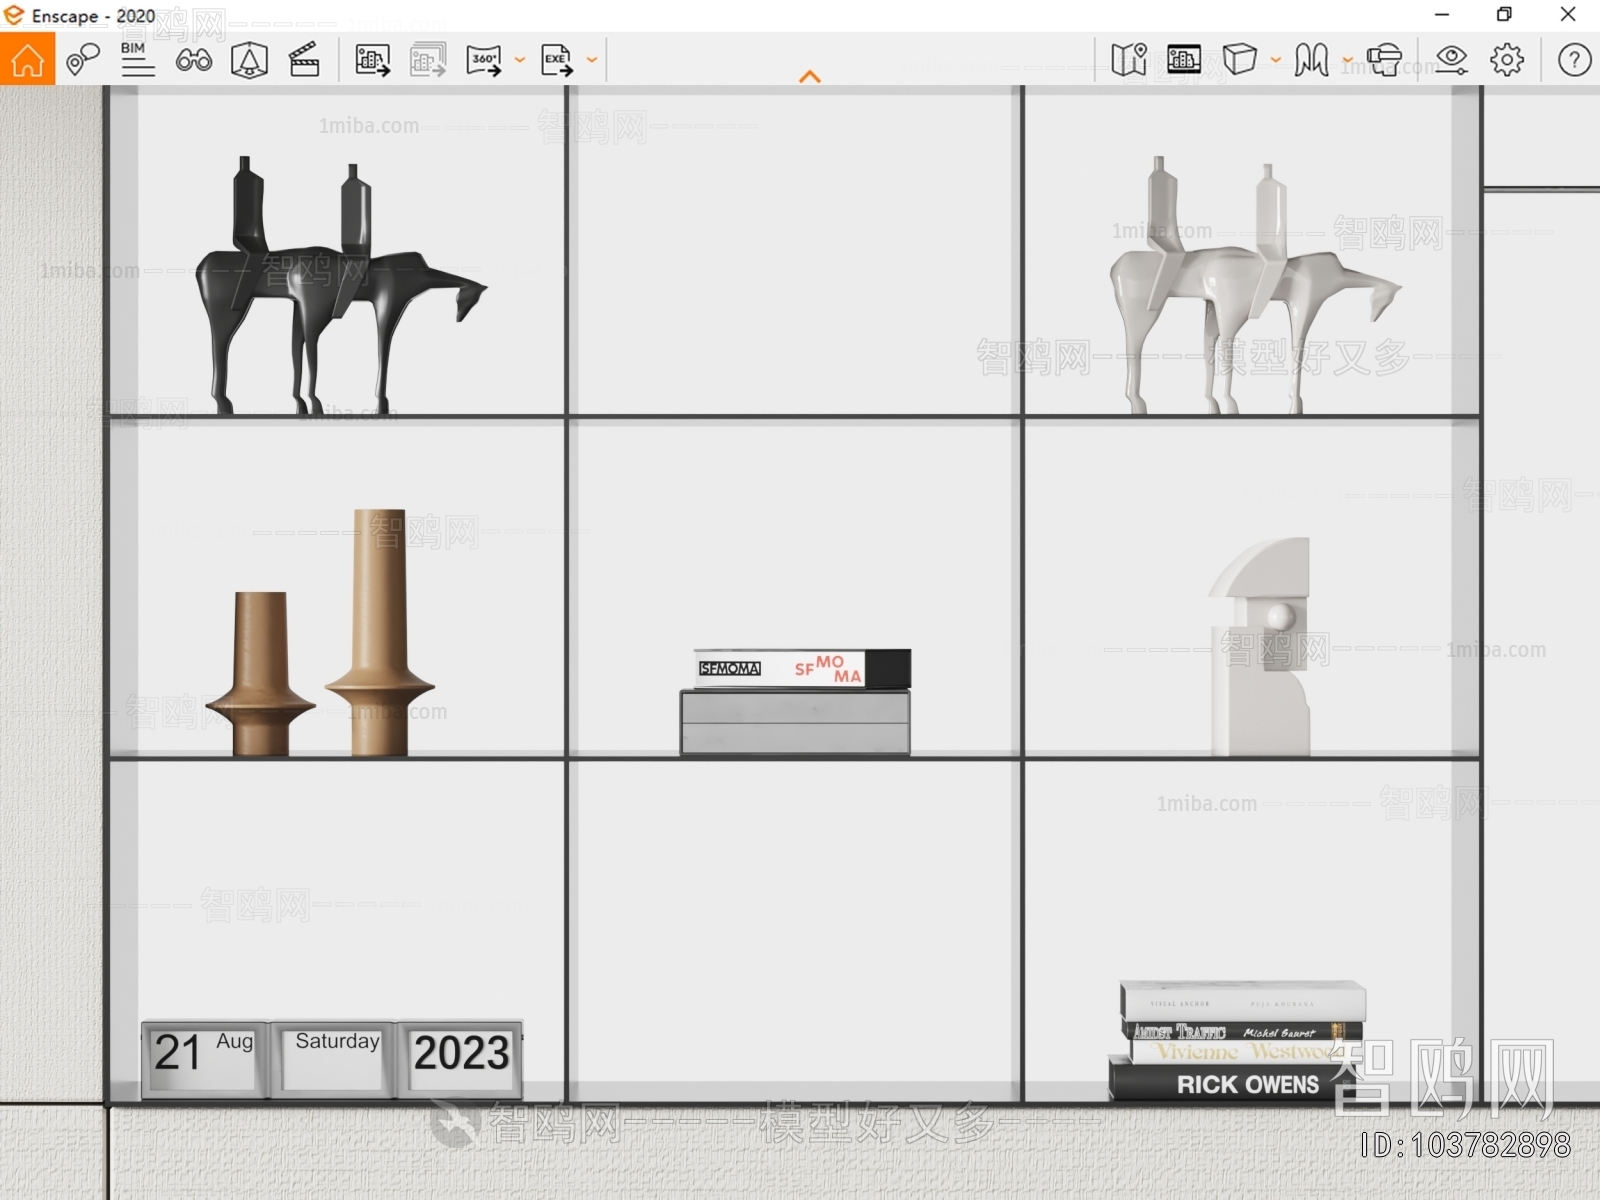Screen dimensions: 1600x1200
Task: Click the navigation mode wings icon
Action: 1311,60
